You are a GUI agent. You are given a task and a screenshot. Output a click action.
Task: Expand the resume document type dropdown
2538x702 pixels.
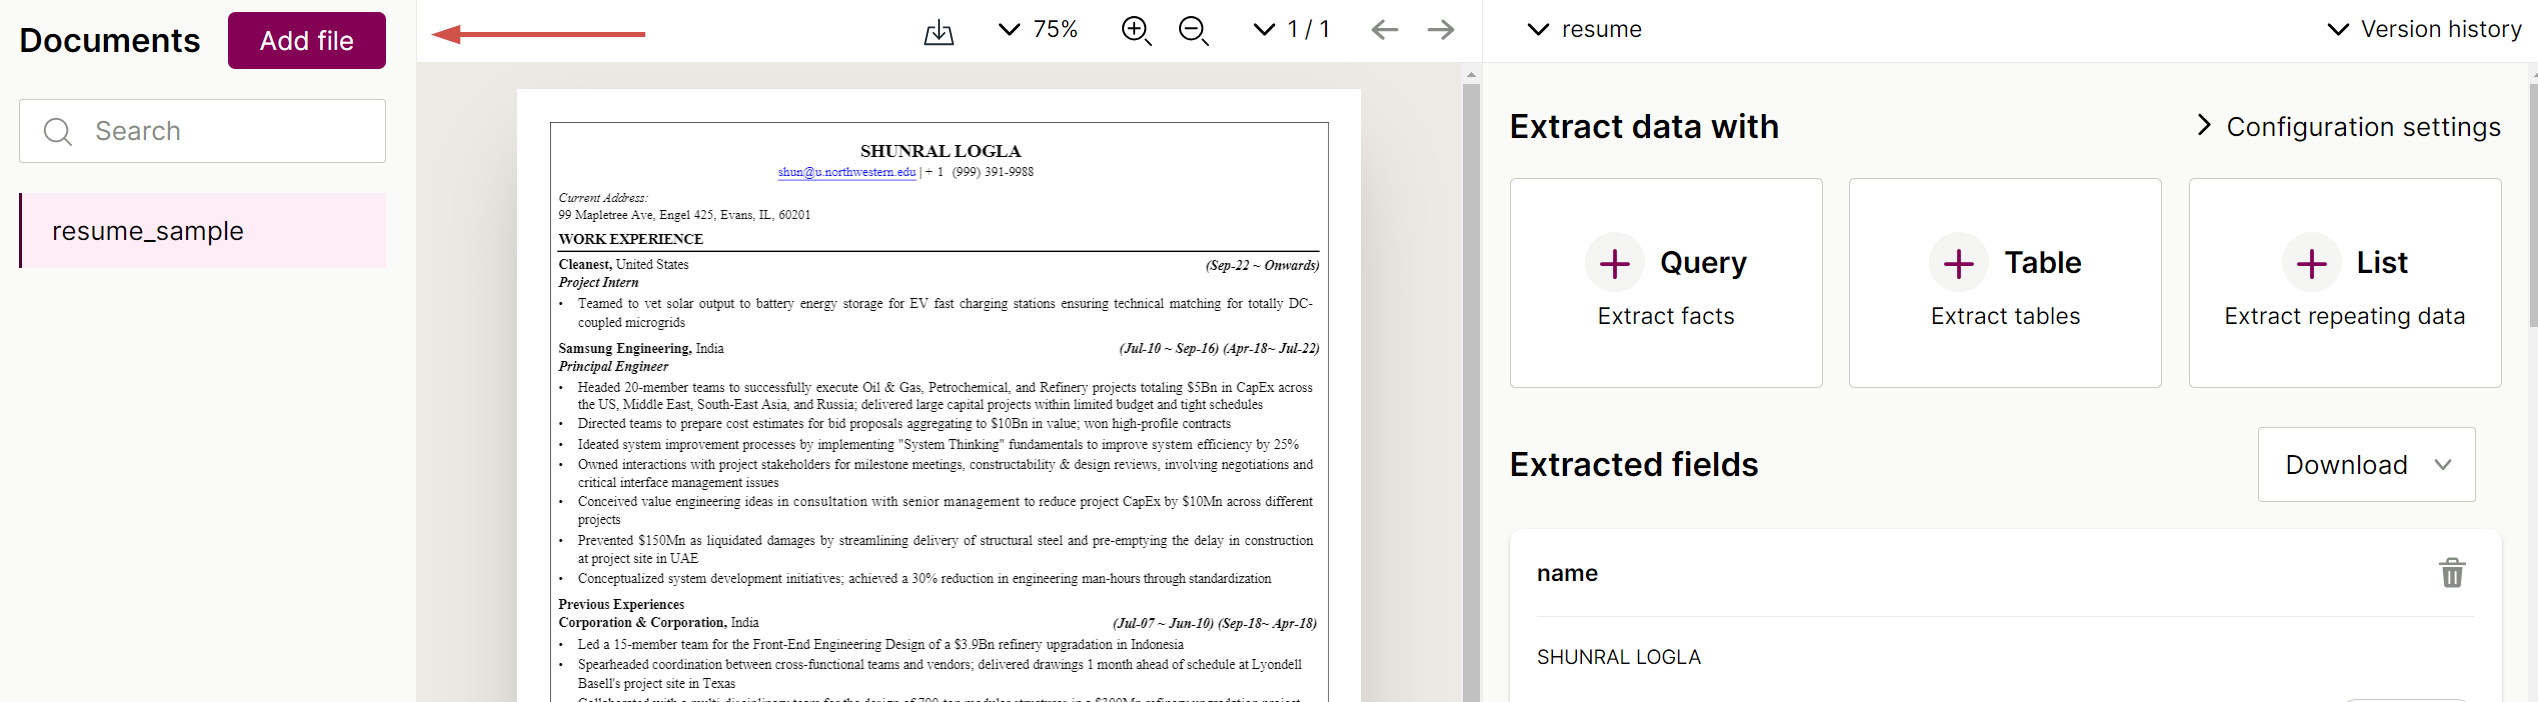[x=1585, y=30]
